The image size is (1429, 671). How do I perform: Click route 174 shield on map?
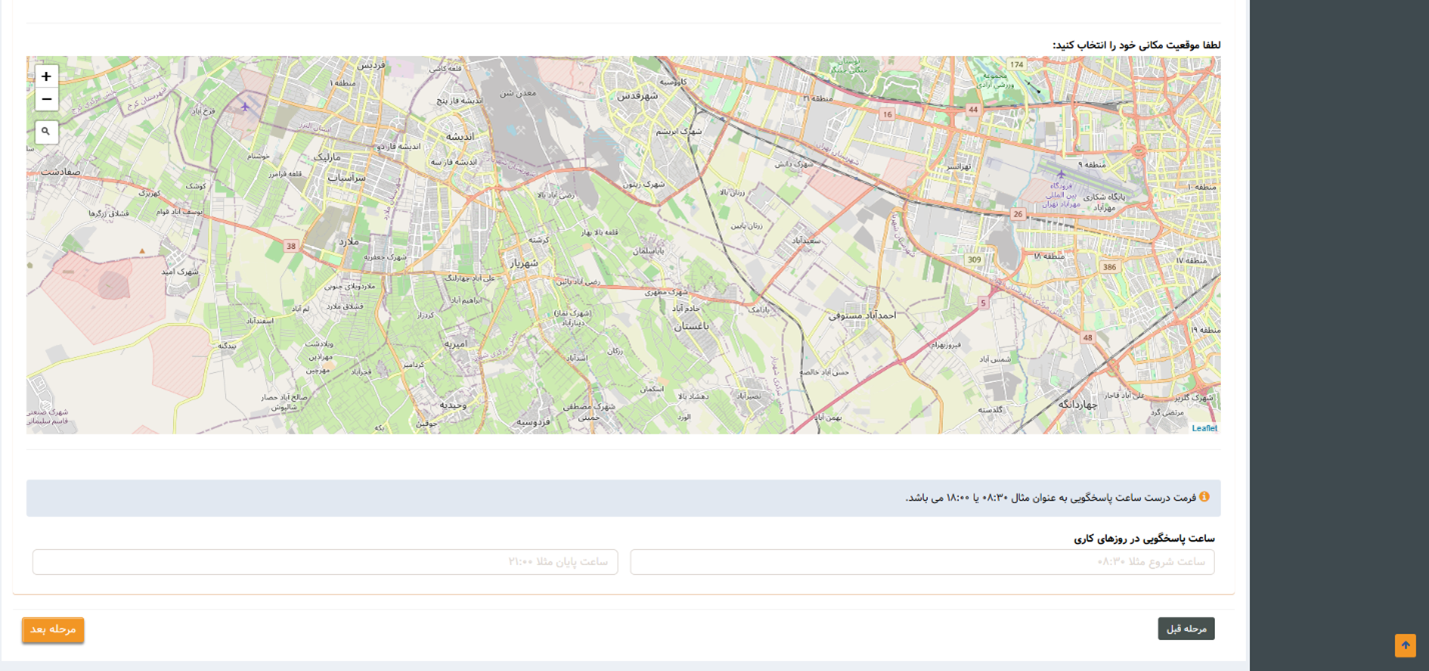[x=1017, y=65]
